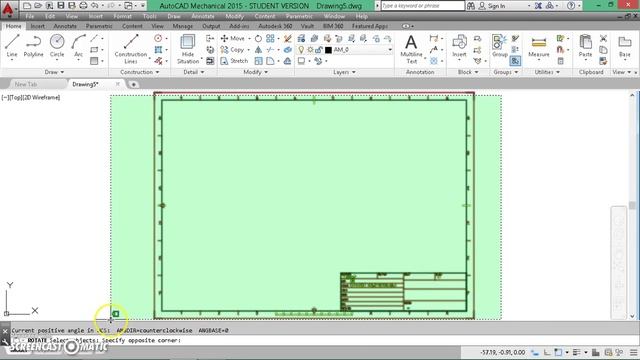Expand the Modify panel

256,72
